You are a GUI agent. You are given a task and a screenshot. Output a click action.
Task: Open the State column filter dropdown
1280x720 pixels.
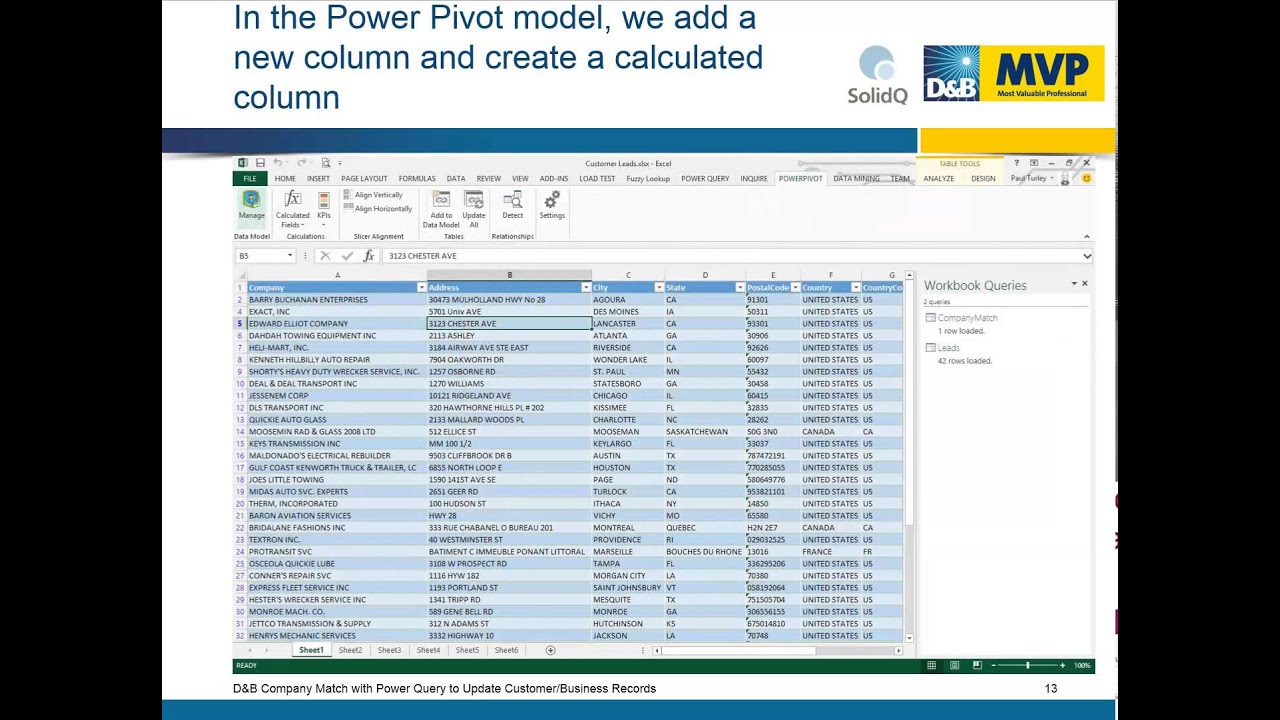pos(740,288)
